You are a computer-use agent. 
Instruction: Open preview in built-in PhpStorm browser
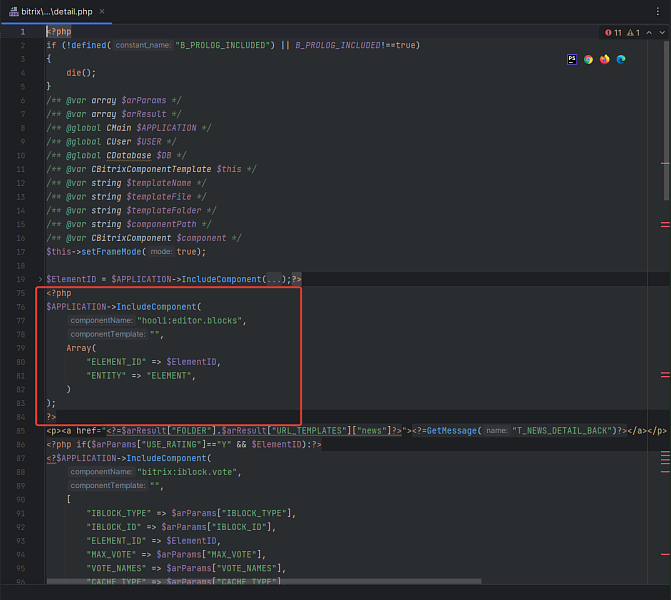click(572, 59)
